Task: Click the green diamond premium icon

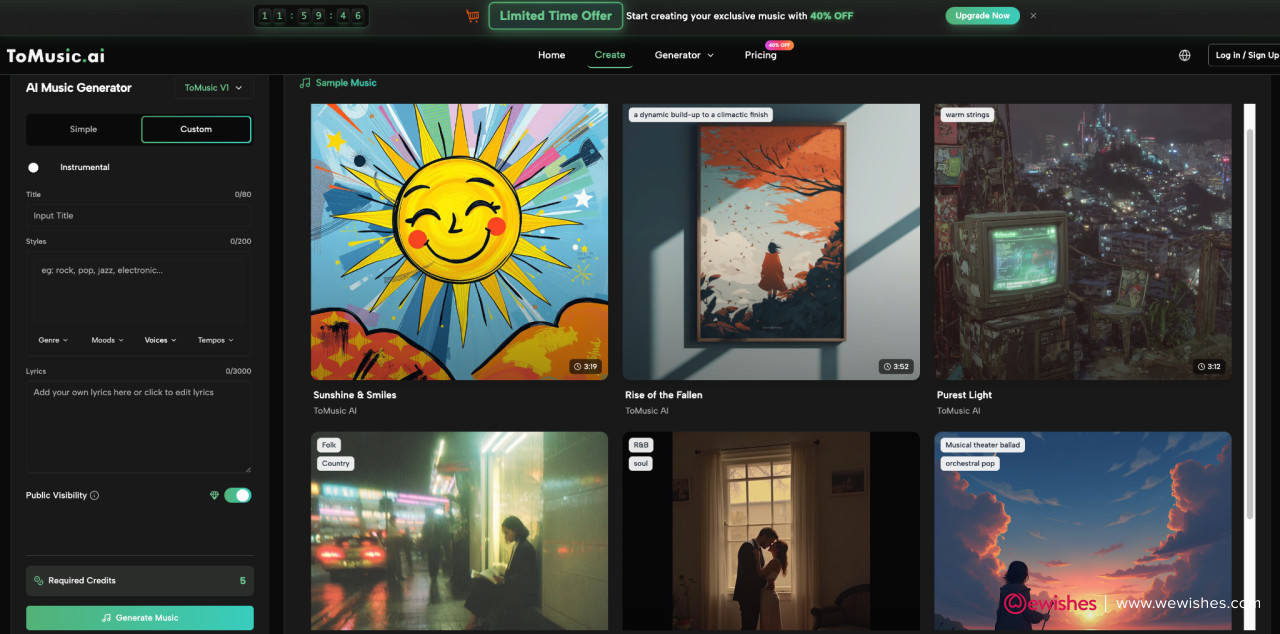Action: (214, 495)
